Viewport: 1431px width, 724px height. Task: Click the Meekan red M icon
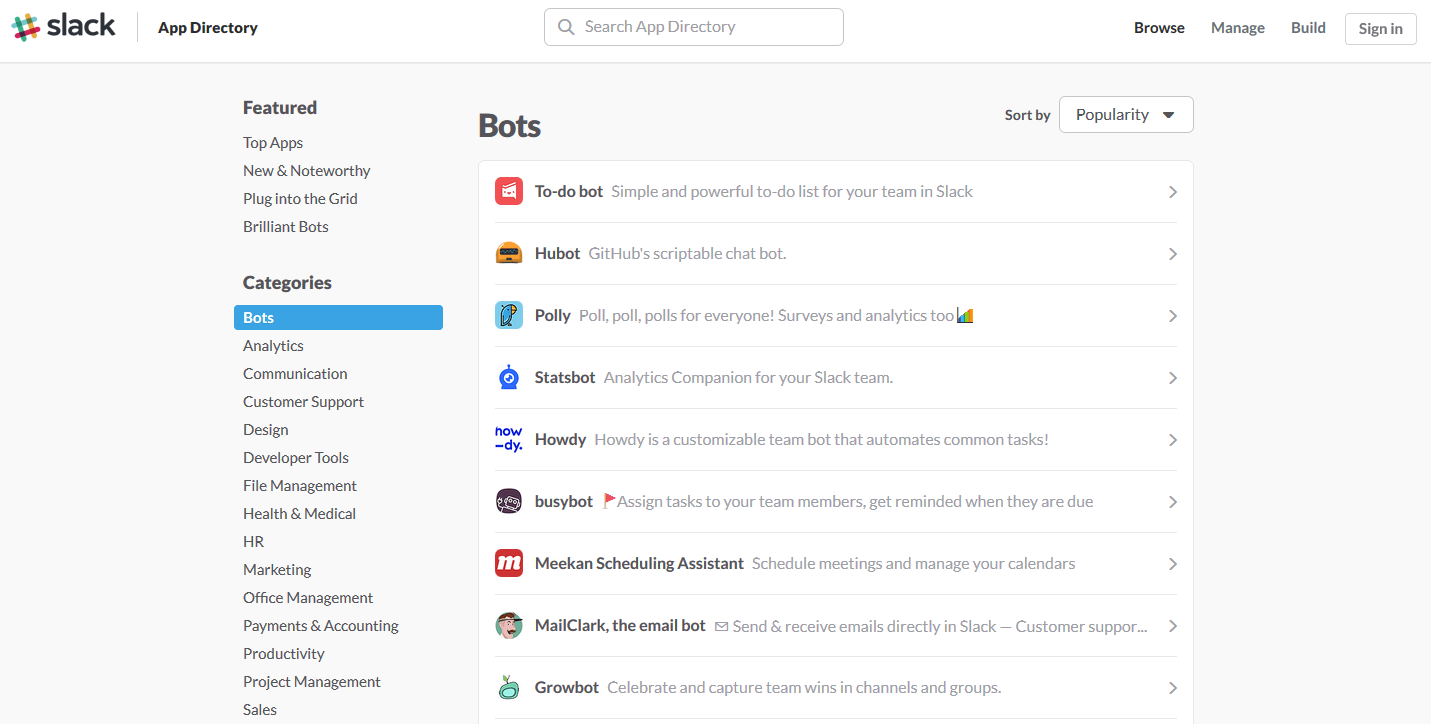(x=509, y=563)
